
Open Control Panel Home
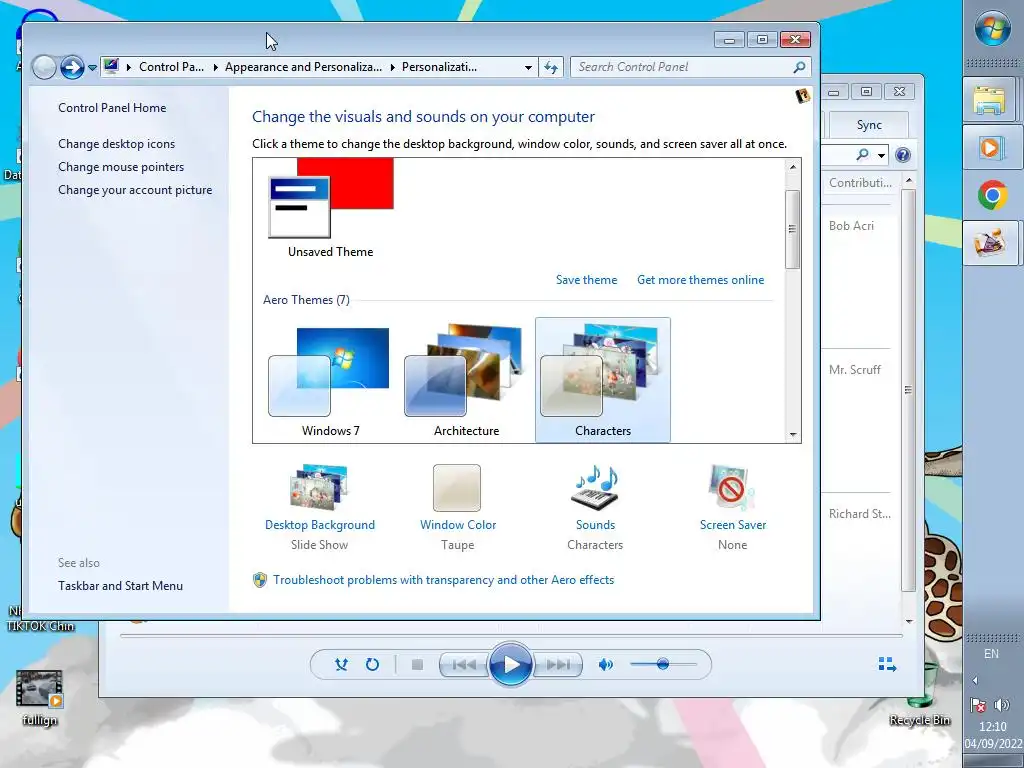(112, 108)
